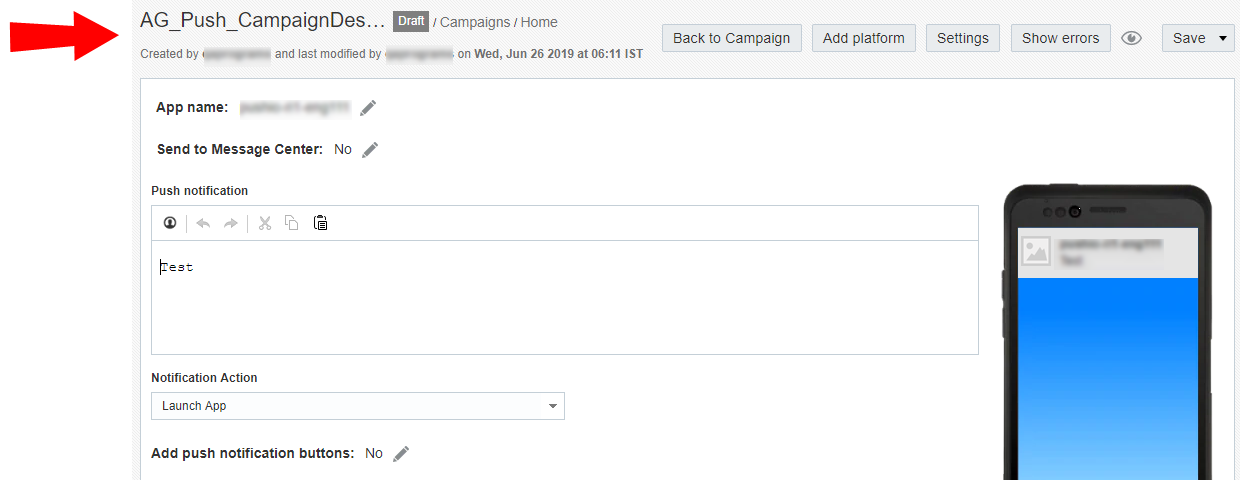Screen dimensions: 1240x480
Task: Expand the Save button dropdown arrow
Action: pos(1224,39)
